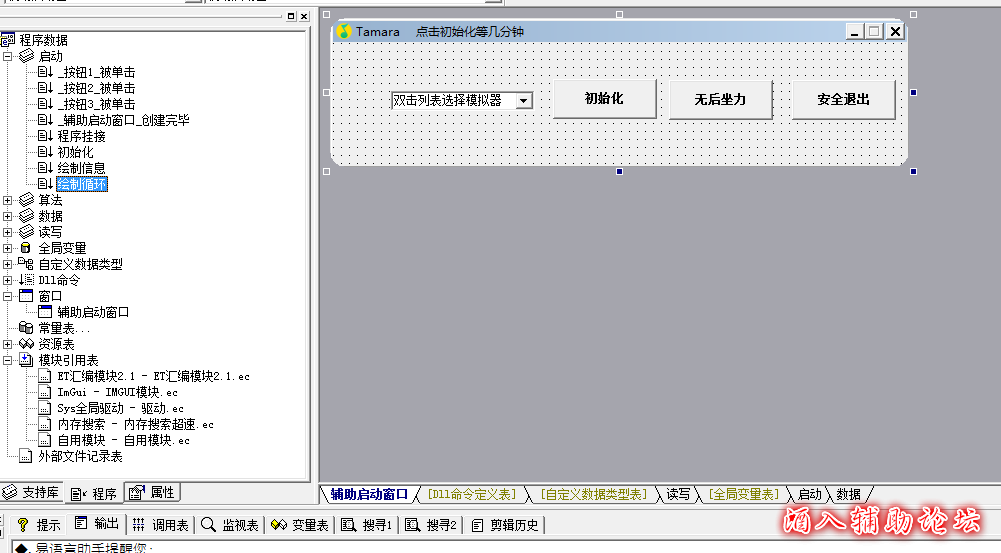This screenshot has height=553, width=1001.
Task: Open subroutine _按钮3_被单击 in tree
Action: click(96, 104)
